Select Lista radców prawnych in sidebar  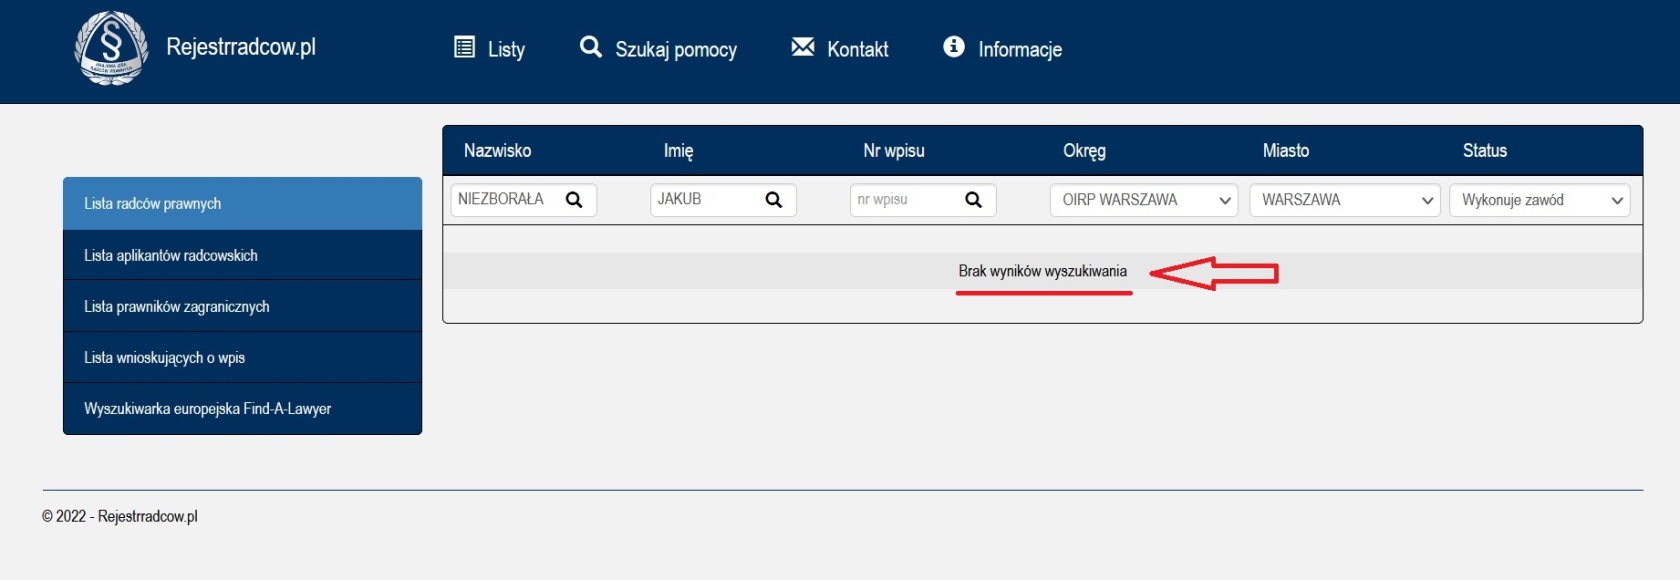[x=242, y=203]
